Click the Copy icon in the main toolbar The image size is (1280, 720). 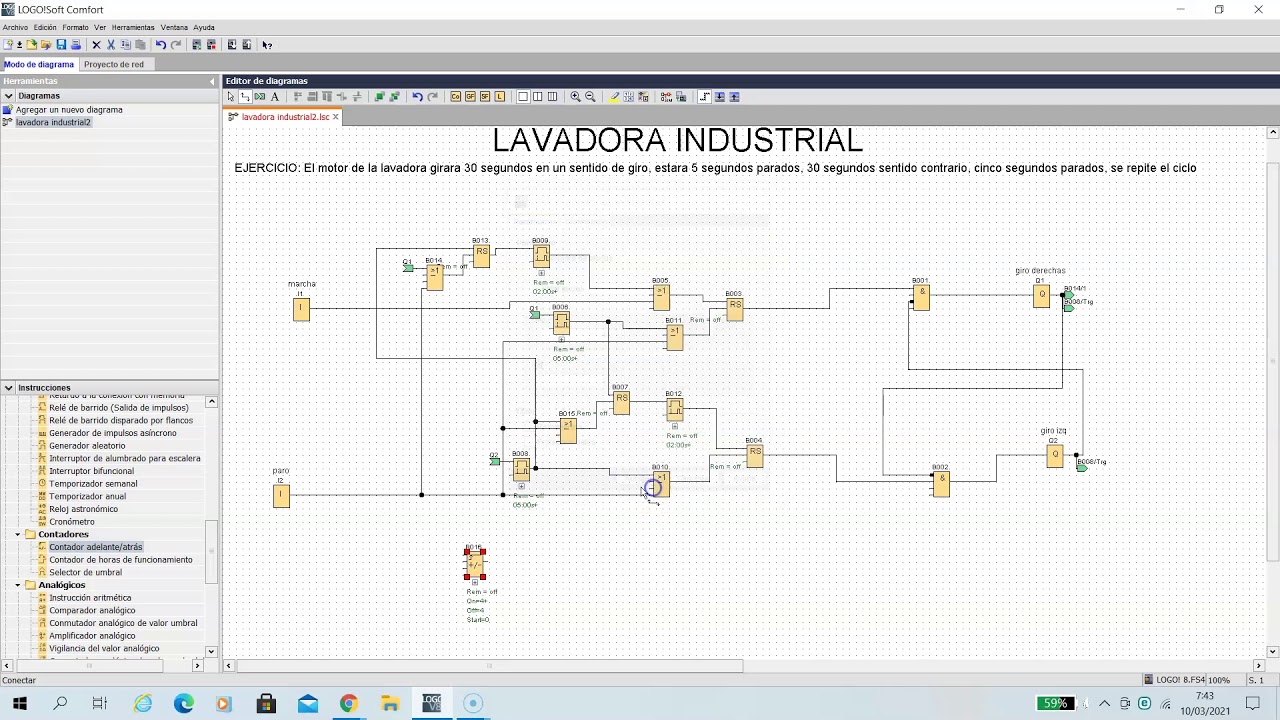[x=126, y=45]
